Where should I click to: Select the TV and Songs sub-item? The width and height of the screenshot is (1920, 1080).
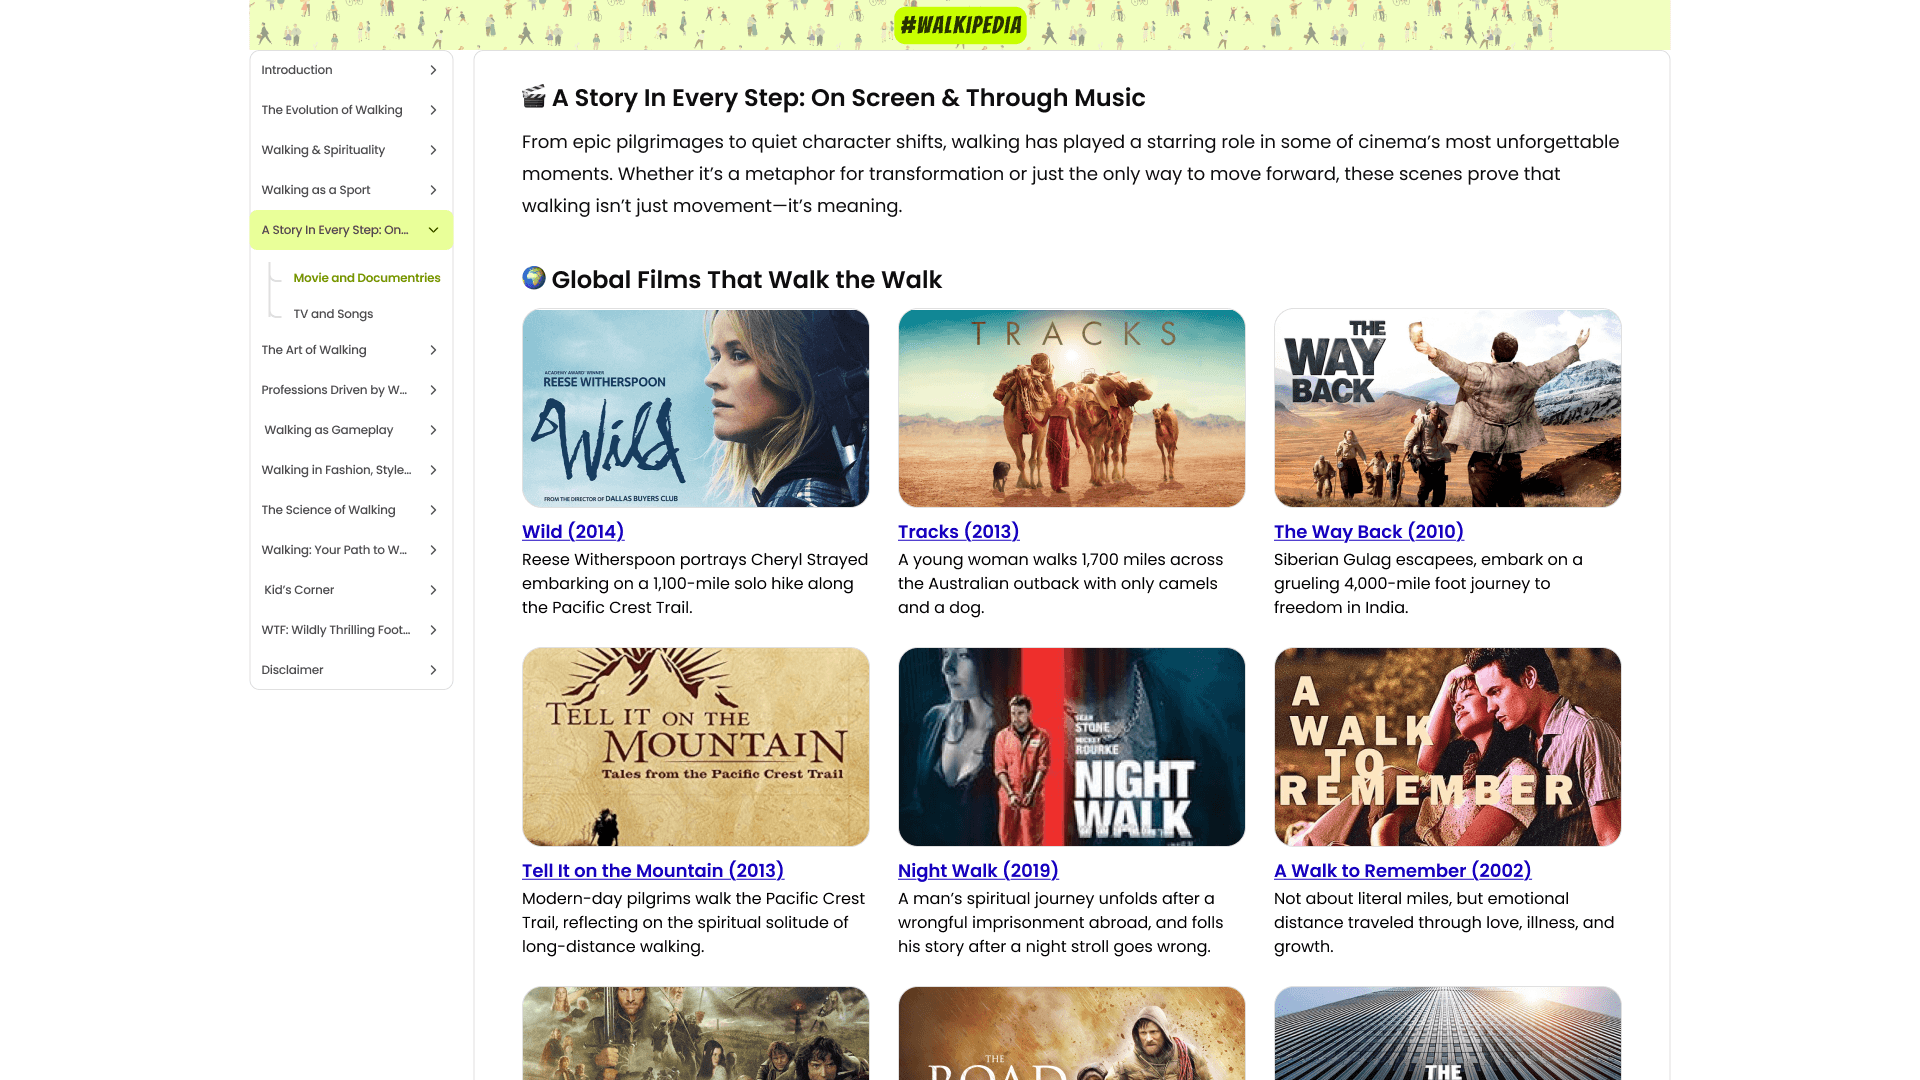(333, 314)
